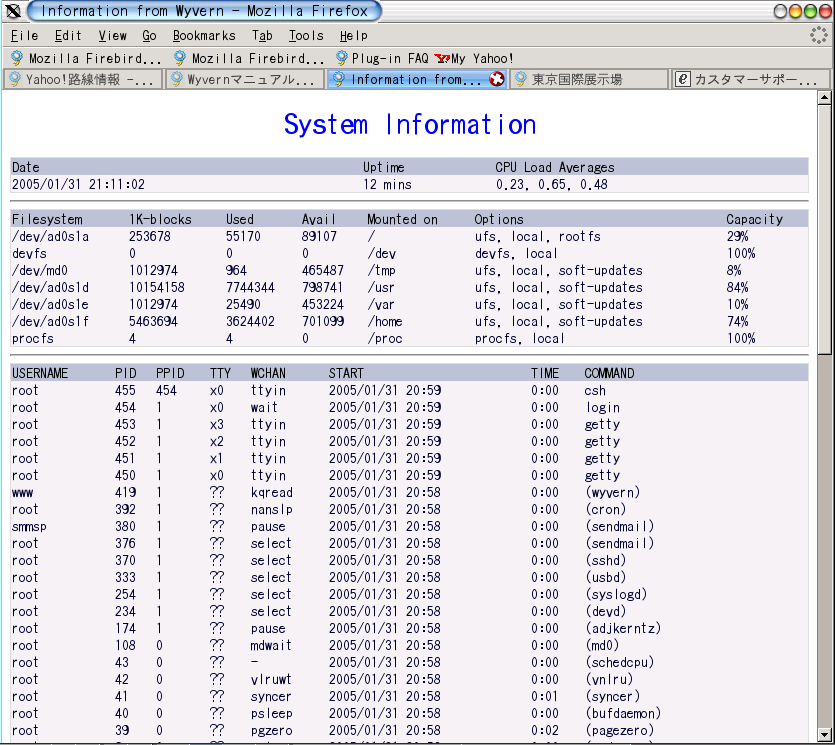Select the (adjkerntz) command entry
Viewport: 835px width, 745px height.
click(623, 629)
